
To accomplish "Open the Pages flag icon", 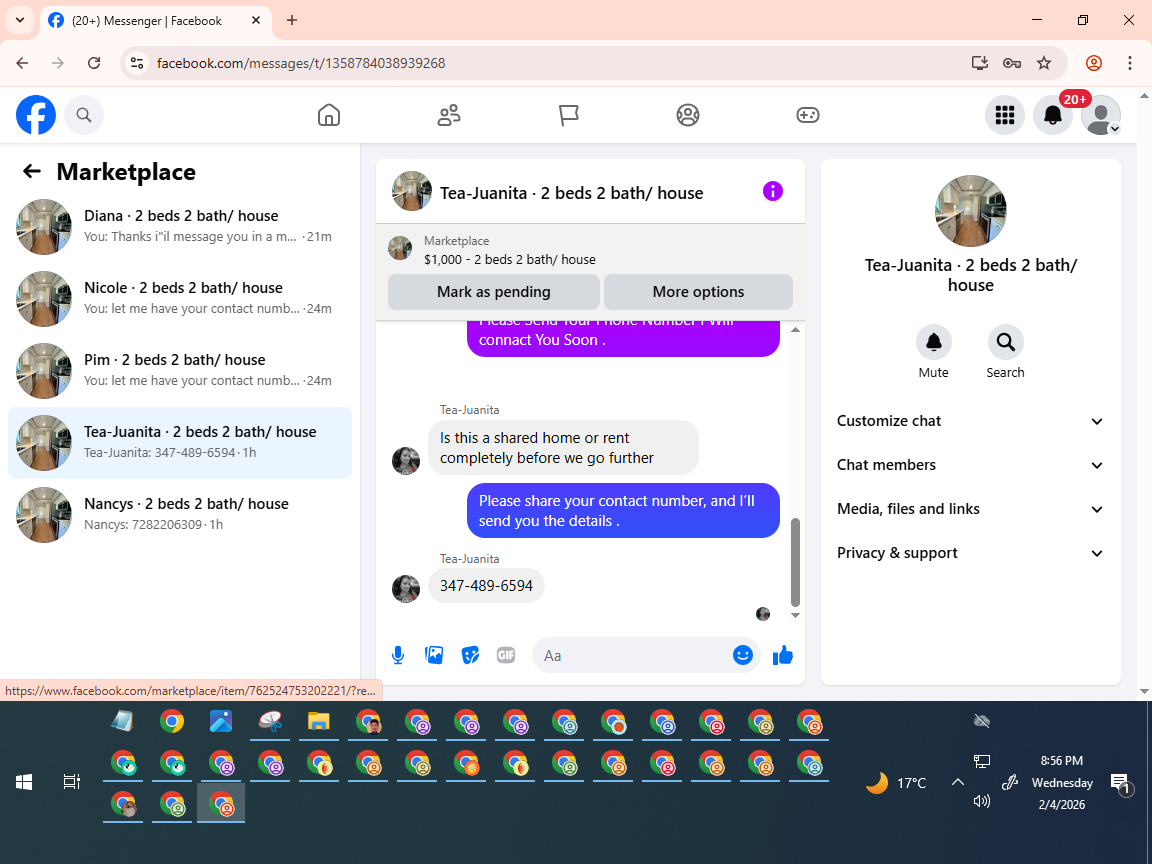I will [569, 115].
